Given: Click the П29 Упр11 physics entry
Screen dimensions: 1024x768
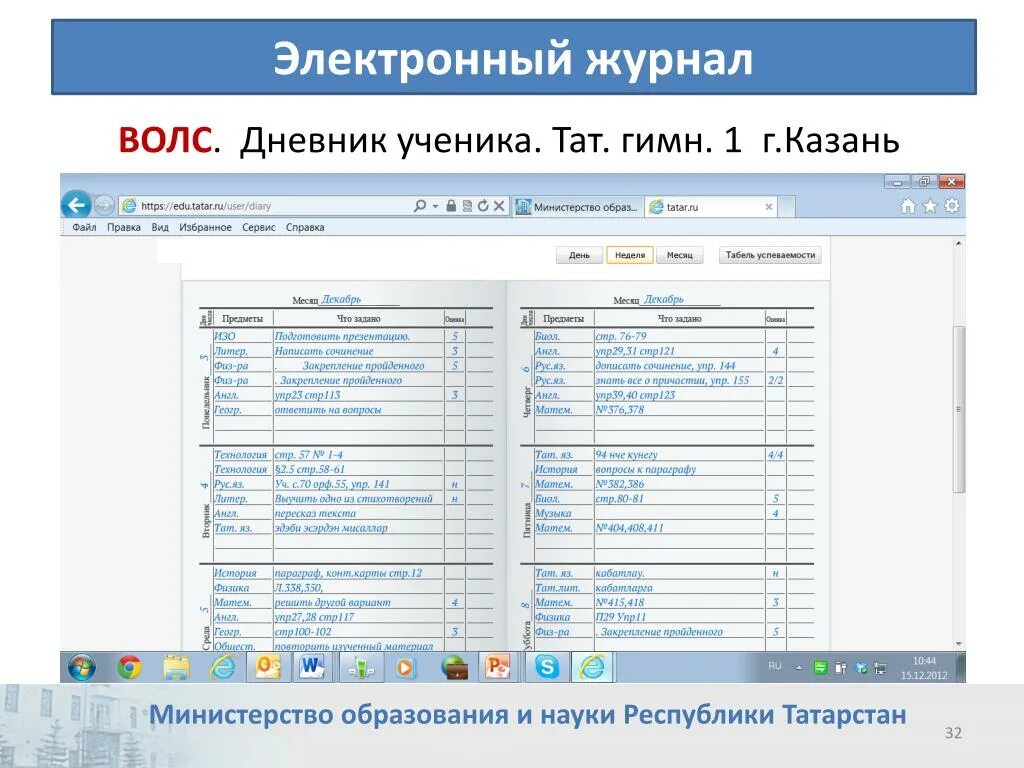Looking at the screenshot, I should pos(621,617).
